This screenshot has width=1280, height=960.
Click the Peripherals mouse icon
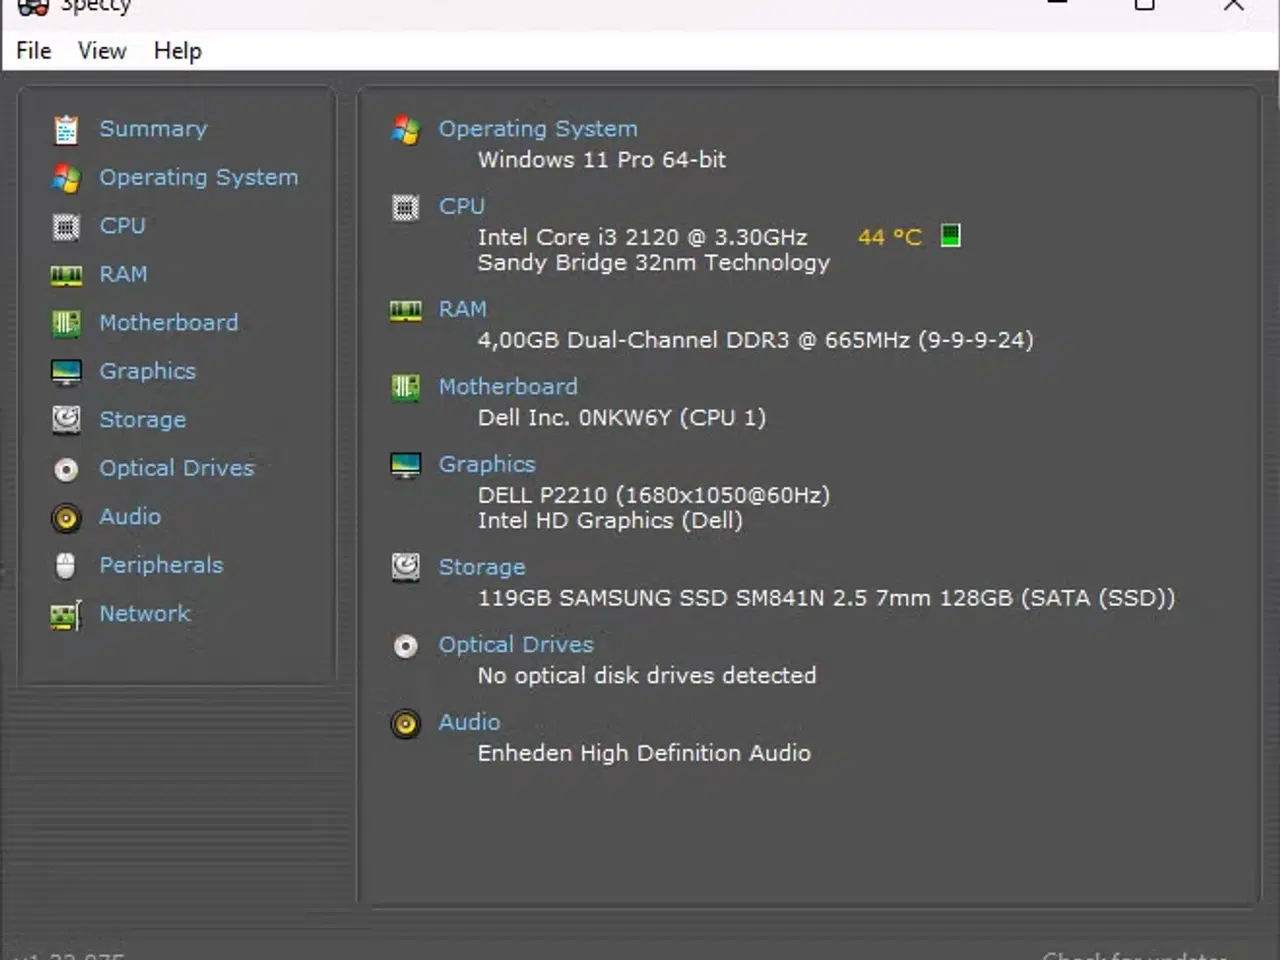66,565
